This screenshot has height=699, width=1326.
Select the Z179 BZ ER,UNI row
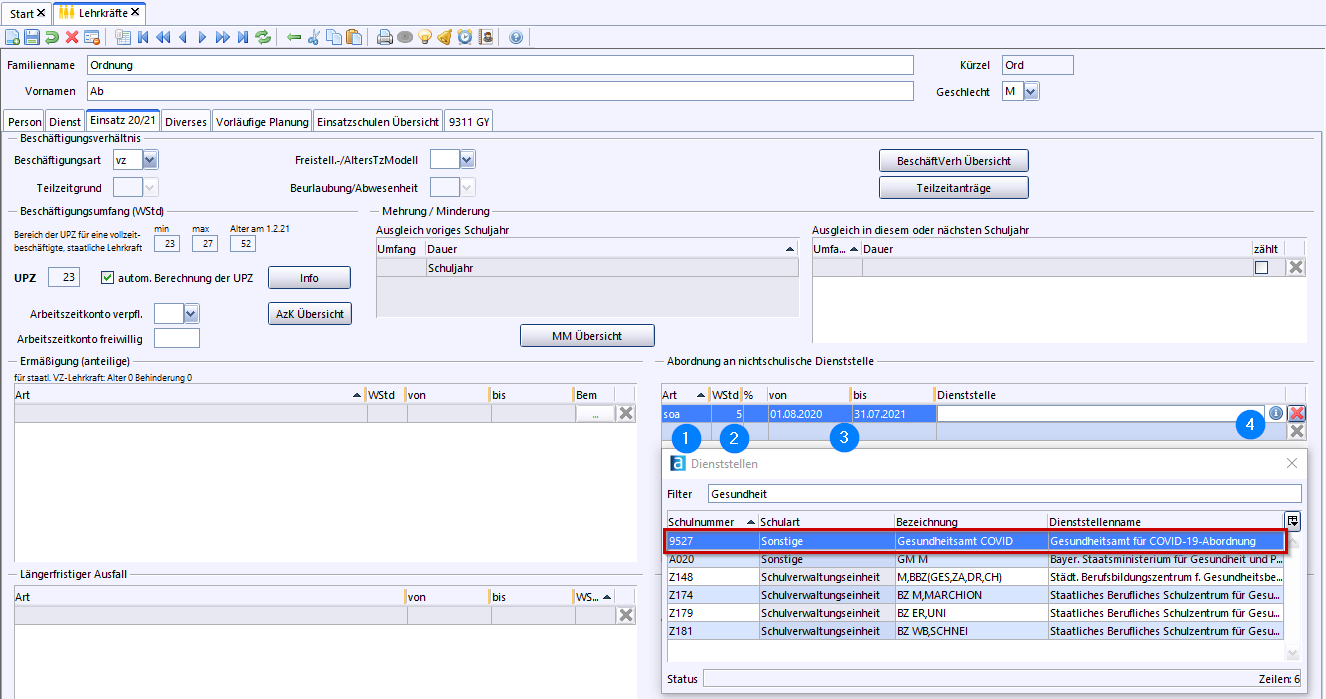click(x=975, y=612)
